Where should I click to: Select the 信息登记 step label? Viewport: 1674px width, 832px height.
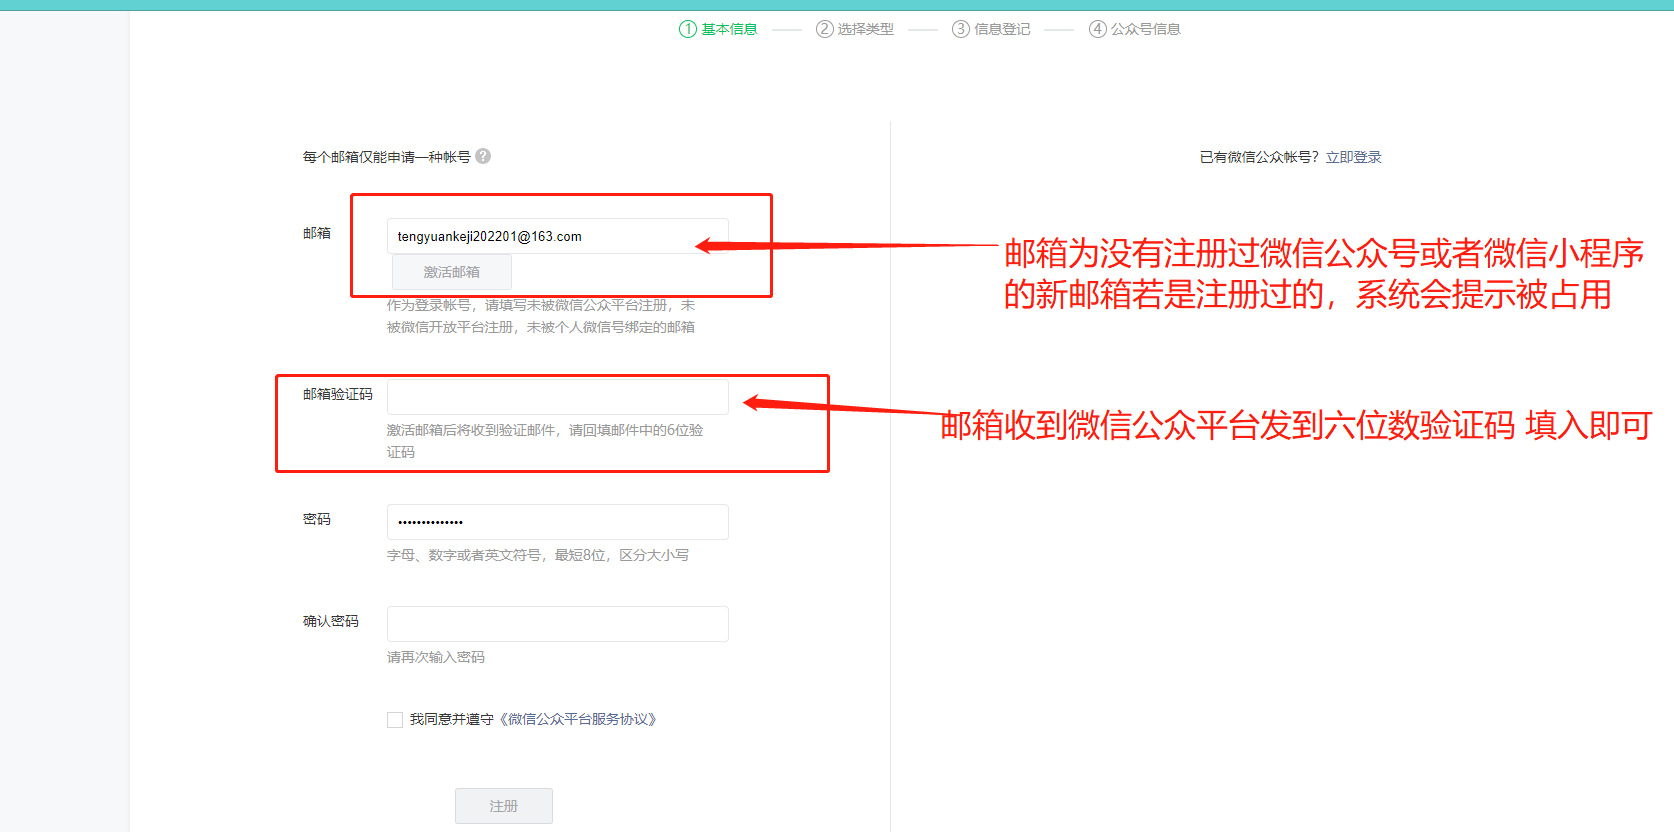point(1002,29)
